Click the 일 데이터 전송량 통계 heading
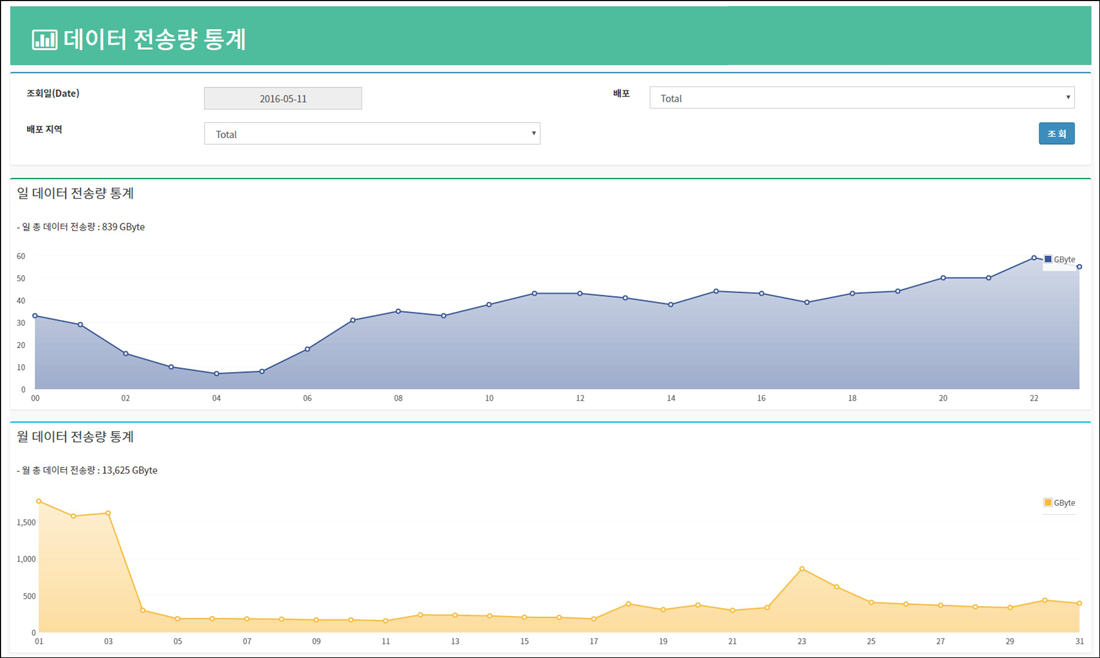Image resolution: width=1100 pixels, height=658 pixels. [75, 193]
